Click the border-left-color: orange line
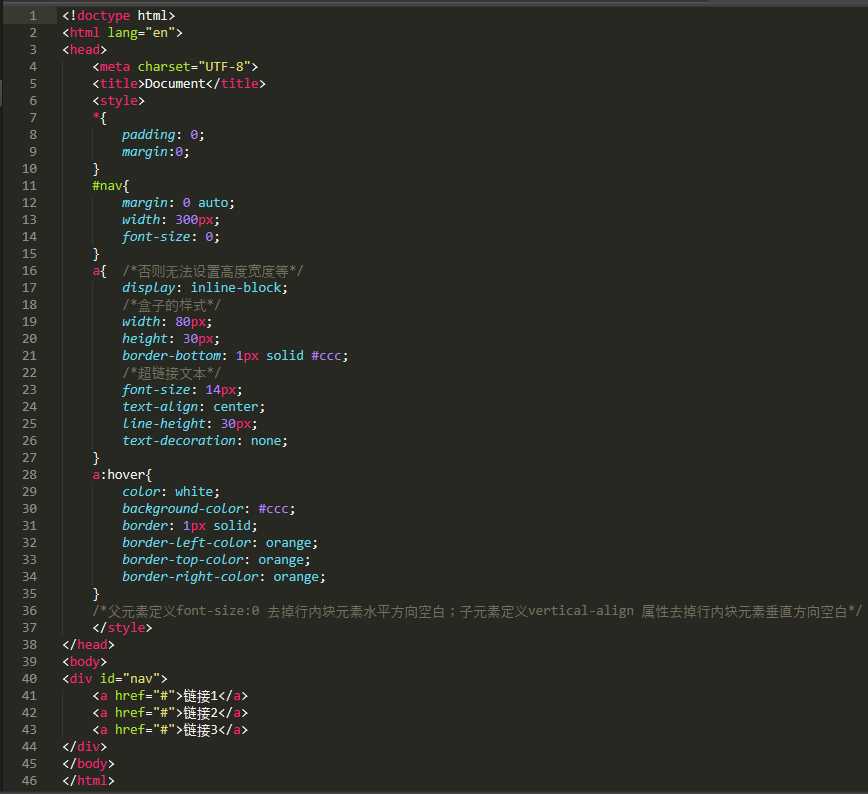Image resolution: width=868 pixels, height=794 pixels. click(220, 543)
